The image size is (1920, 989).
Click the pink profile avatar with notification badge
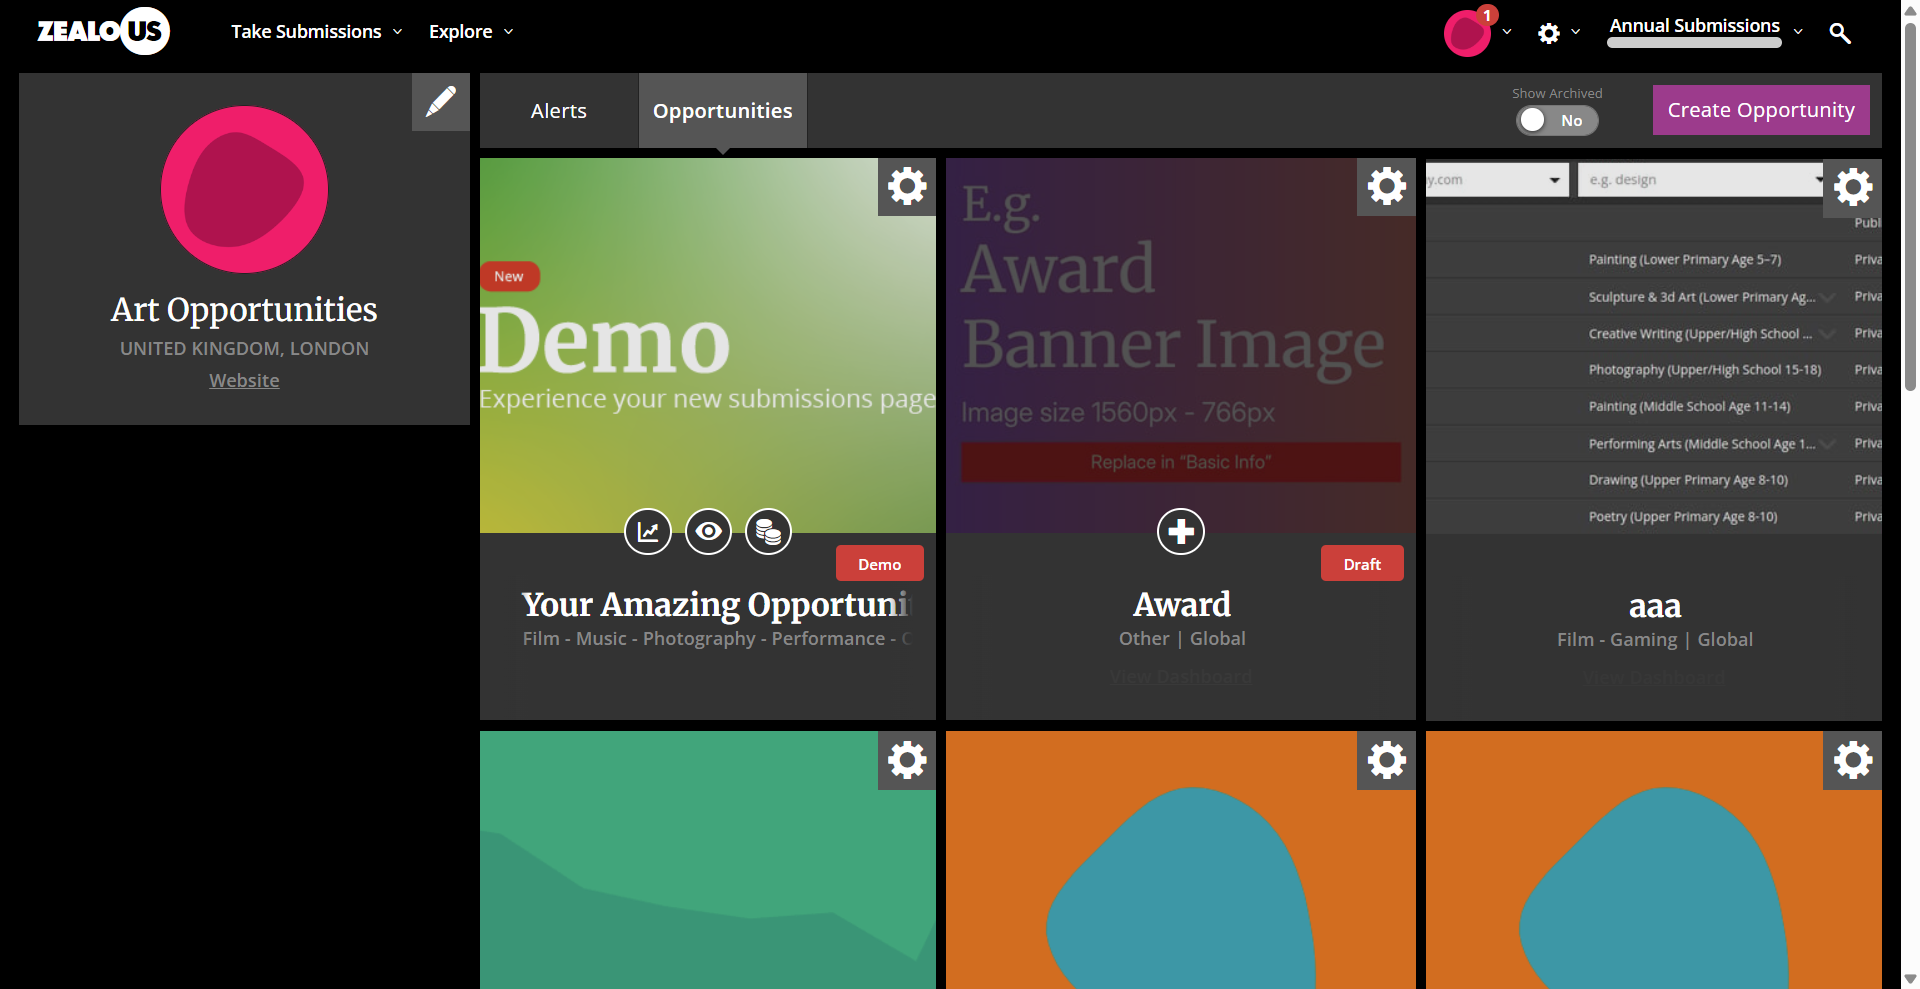click(1467, 33)
